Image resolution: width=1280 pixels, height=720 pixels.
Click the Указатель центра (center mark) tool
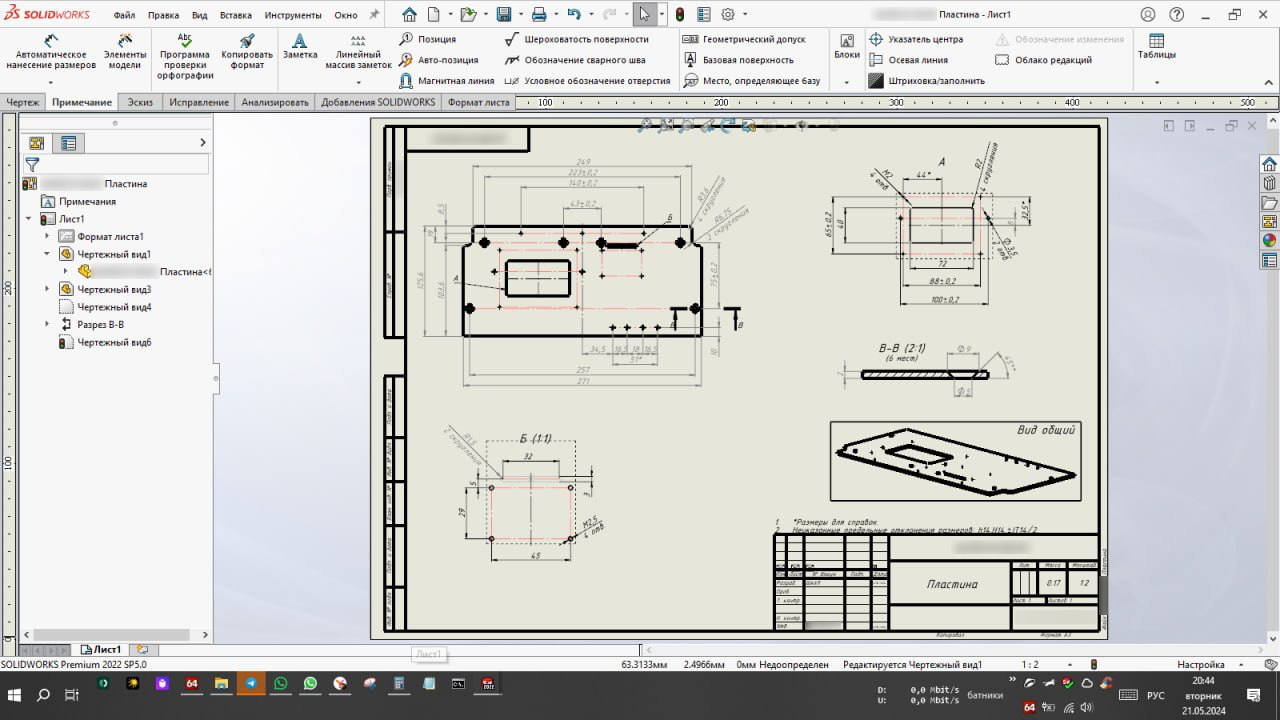[x=925, y=39]
